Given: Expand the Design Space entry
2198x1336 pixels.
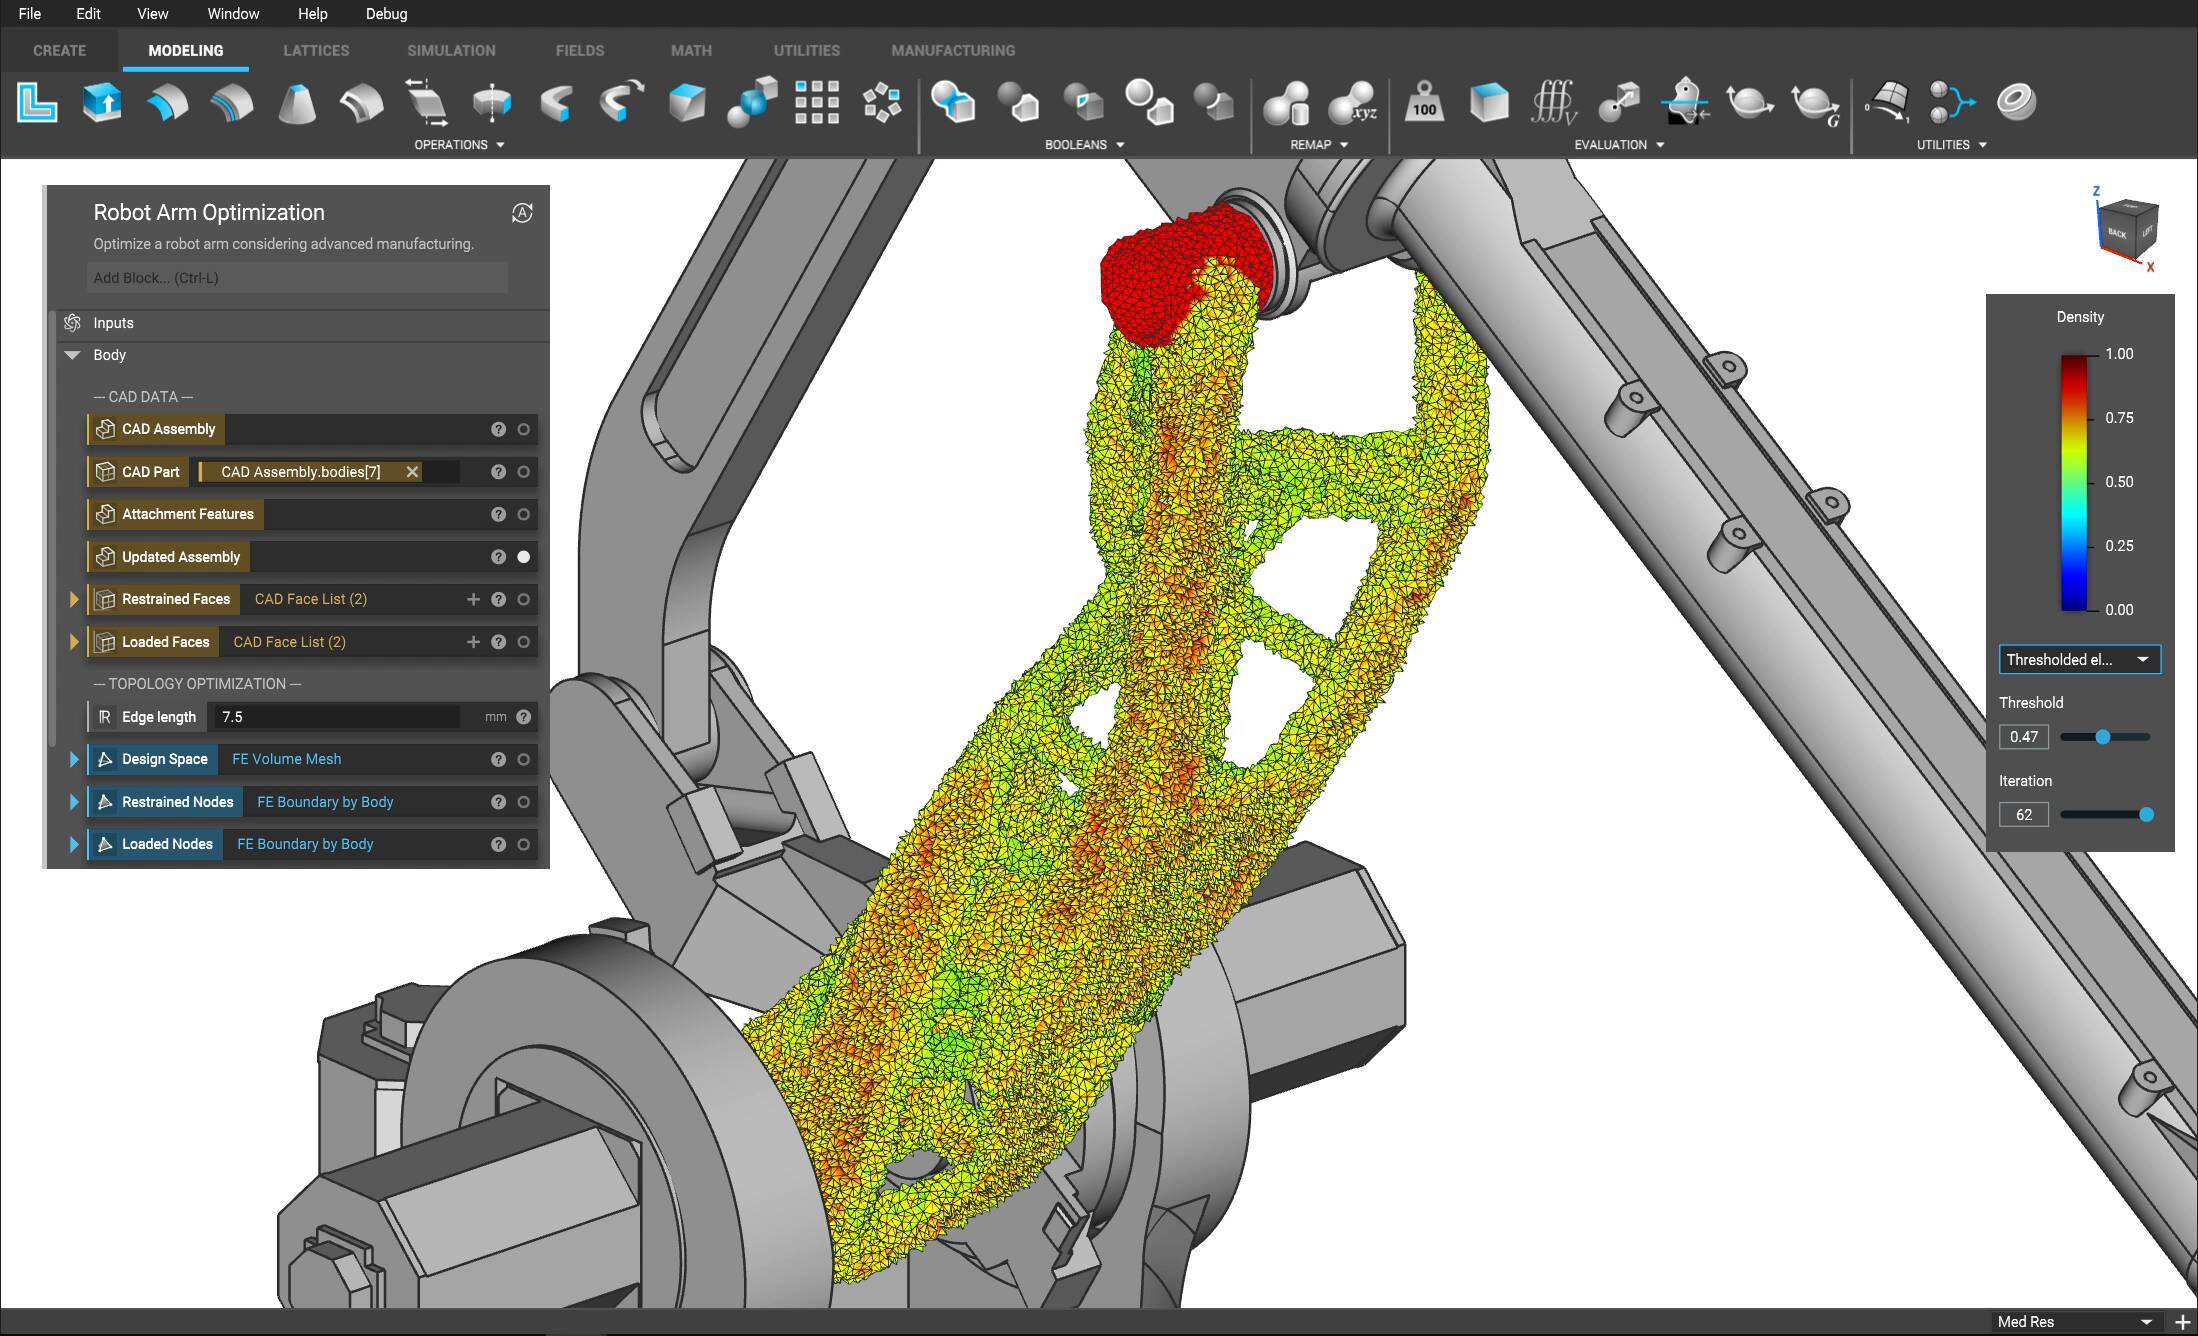Looking at the screenshot, I should [x=72, y=760].
